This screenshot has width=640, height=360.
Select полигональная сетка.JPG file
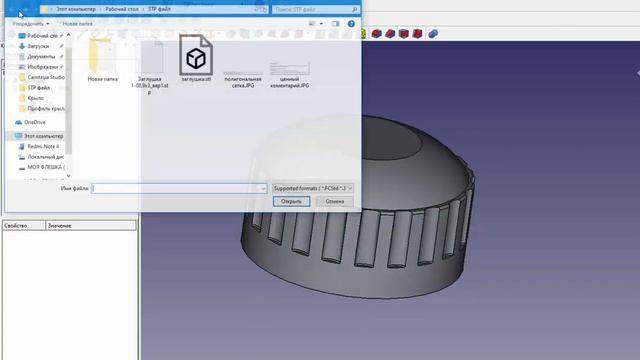pos(243,79)
